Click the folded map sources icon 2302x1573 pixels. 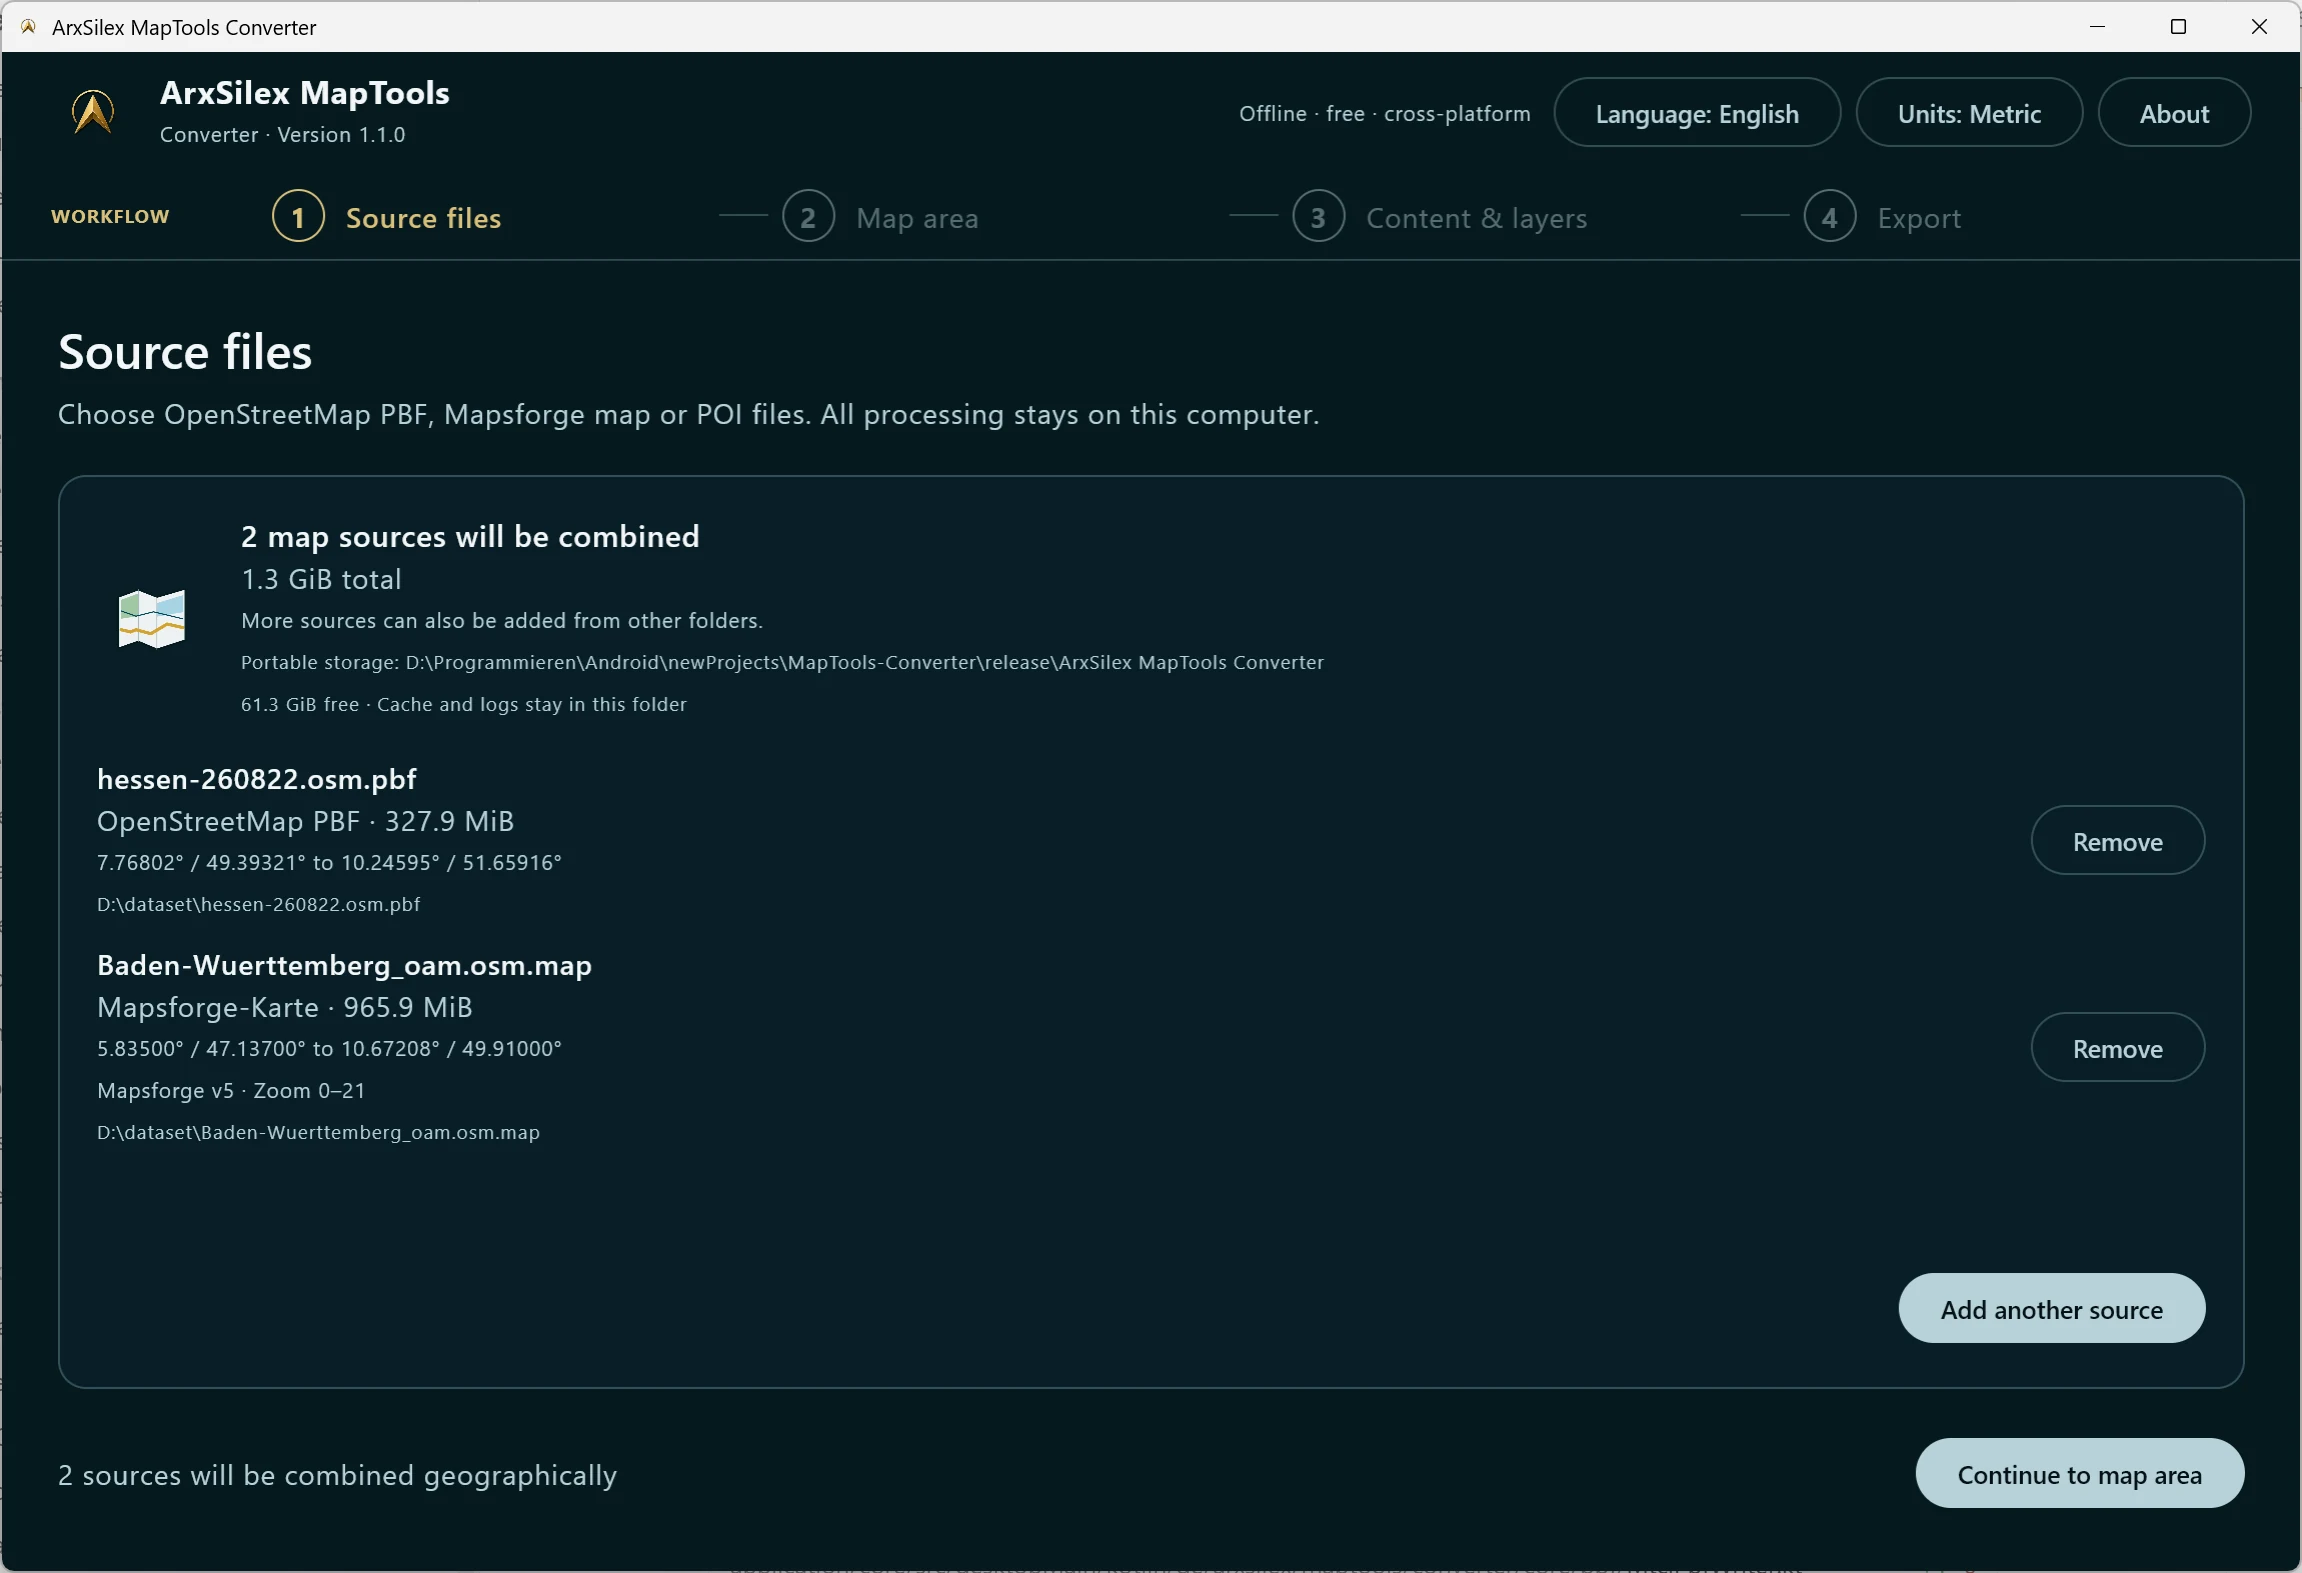[152, 619]
